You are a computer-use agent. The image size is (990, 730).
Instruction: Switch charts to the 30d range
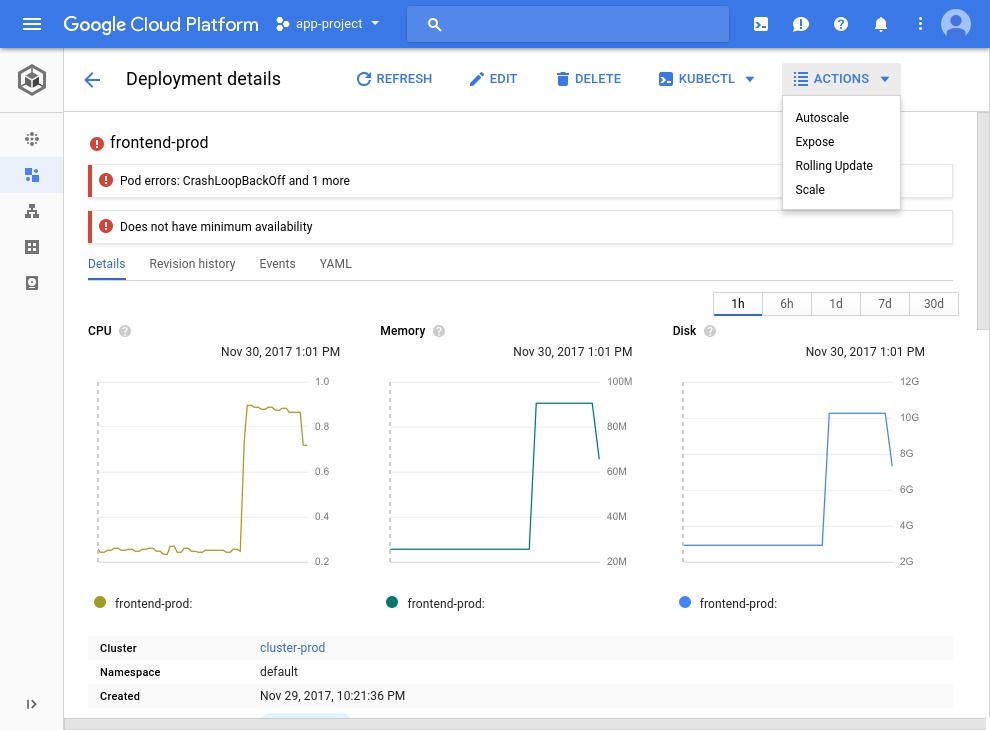pos(933,303)
